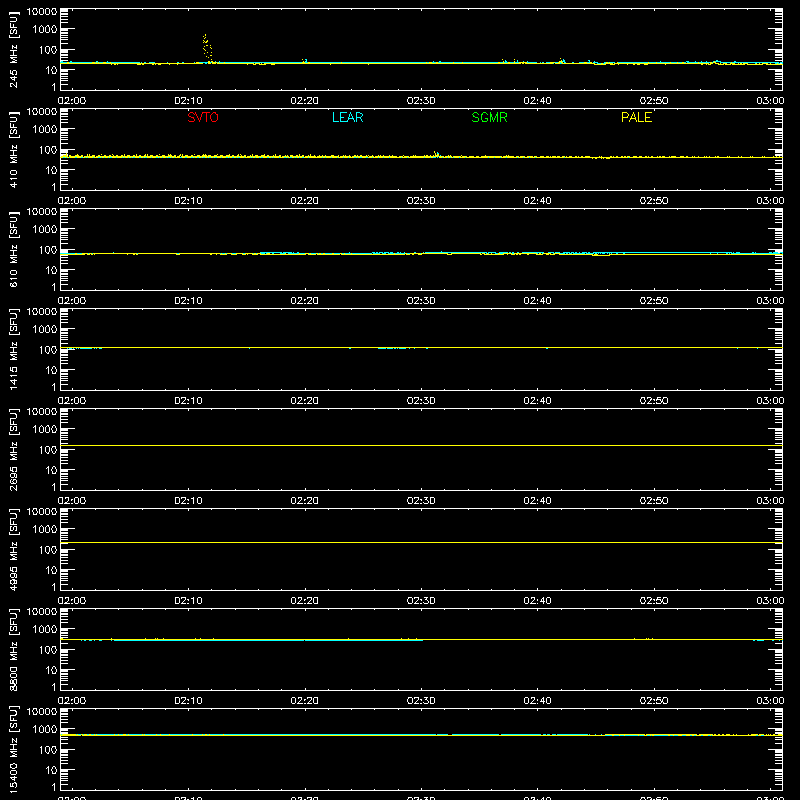Click the 02:20 time label under 4995 MHz plot
800x800 pixels.
point(305,601)
